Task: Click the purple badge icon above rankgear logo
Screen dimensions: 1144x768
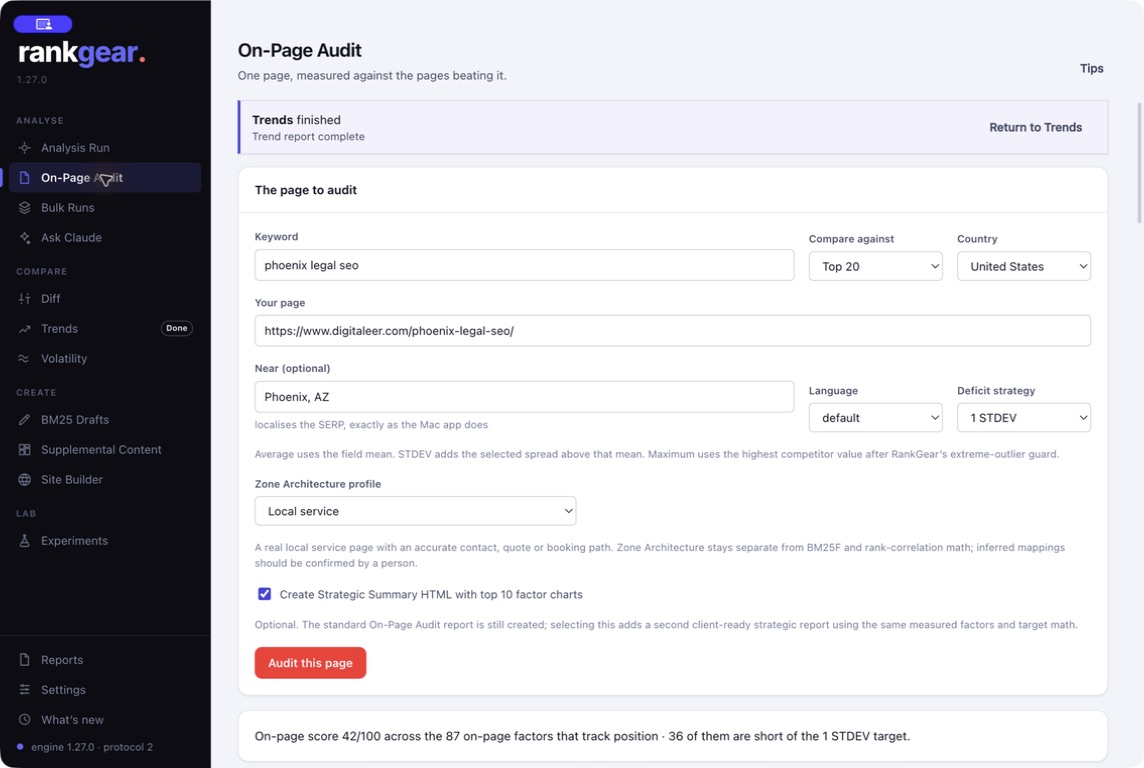Action: [43, 24]
